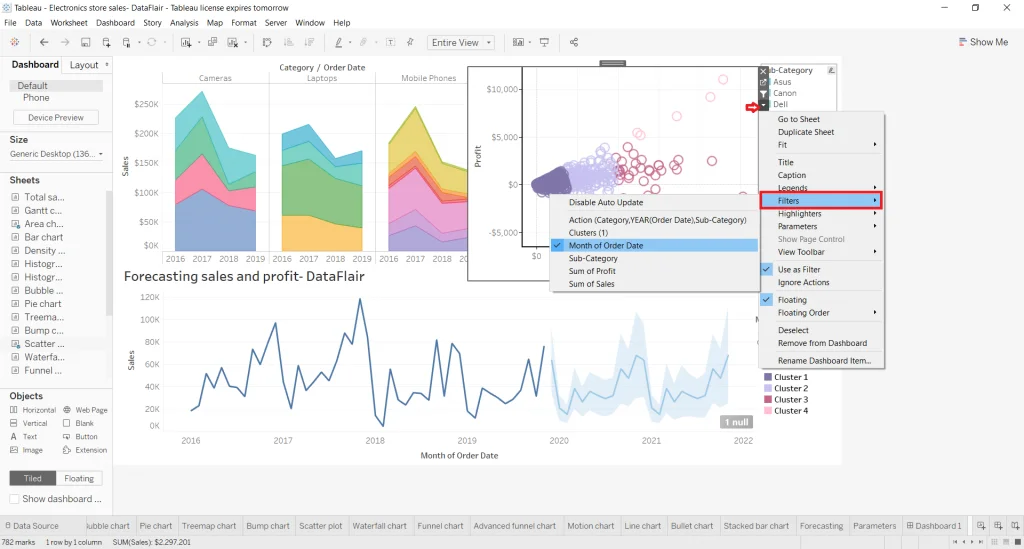Click the scatter sheet More Options caret

click(x=763, y=105)
